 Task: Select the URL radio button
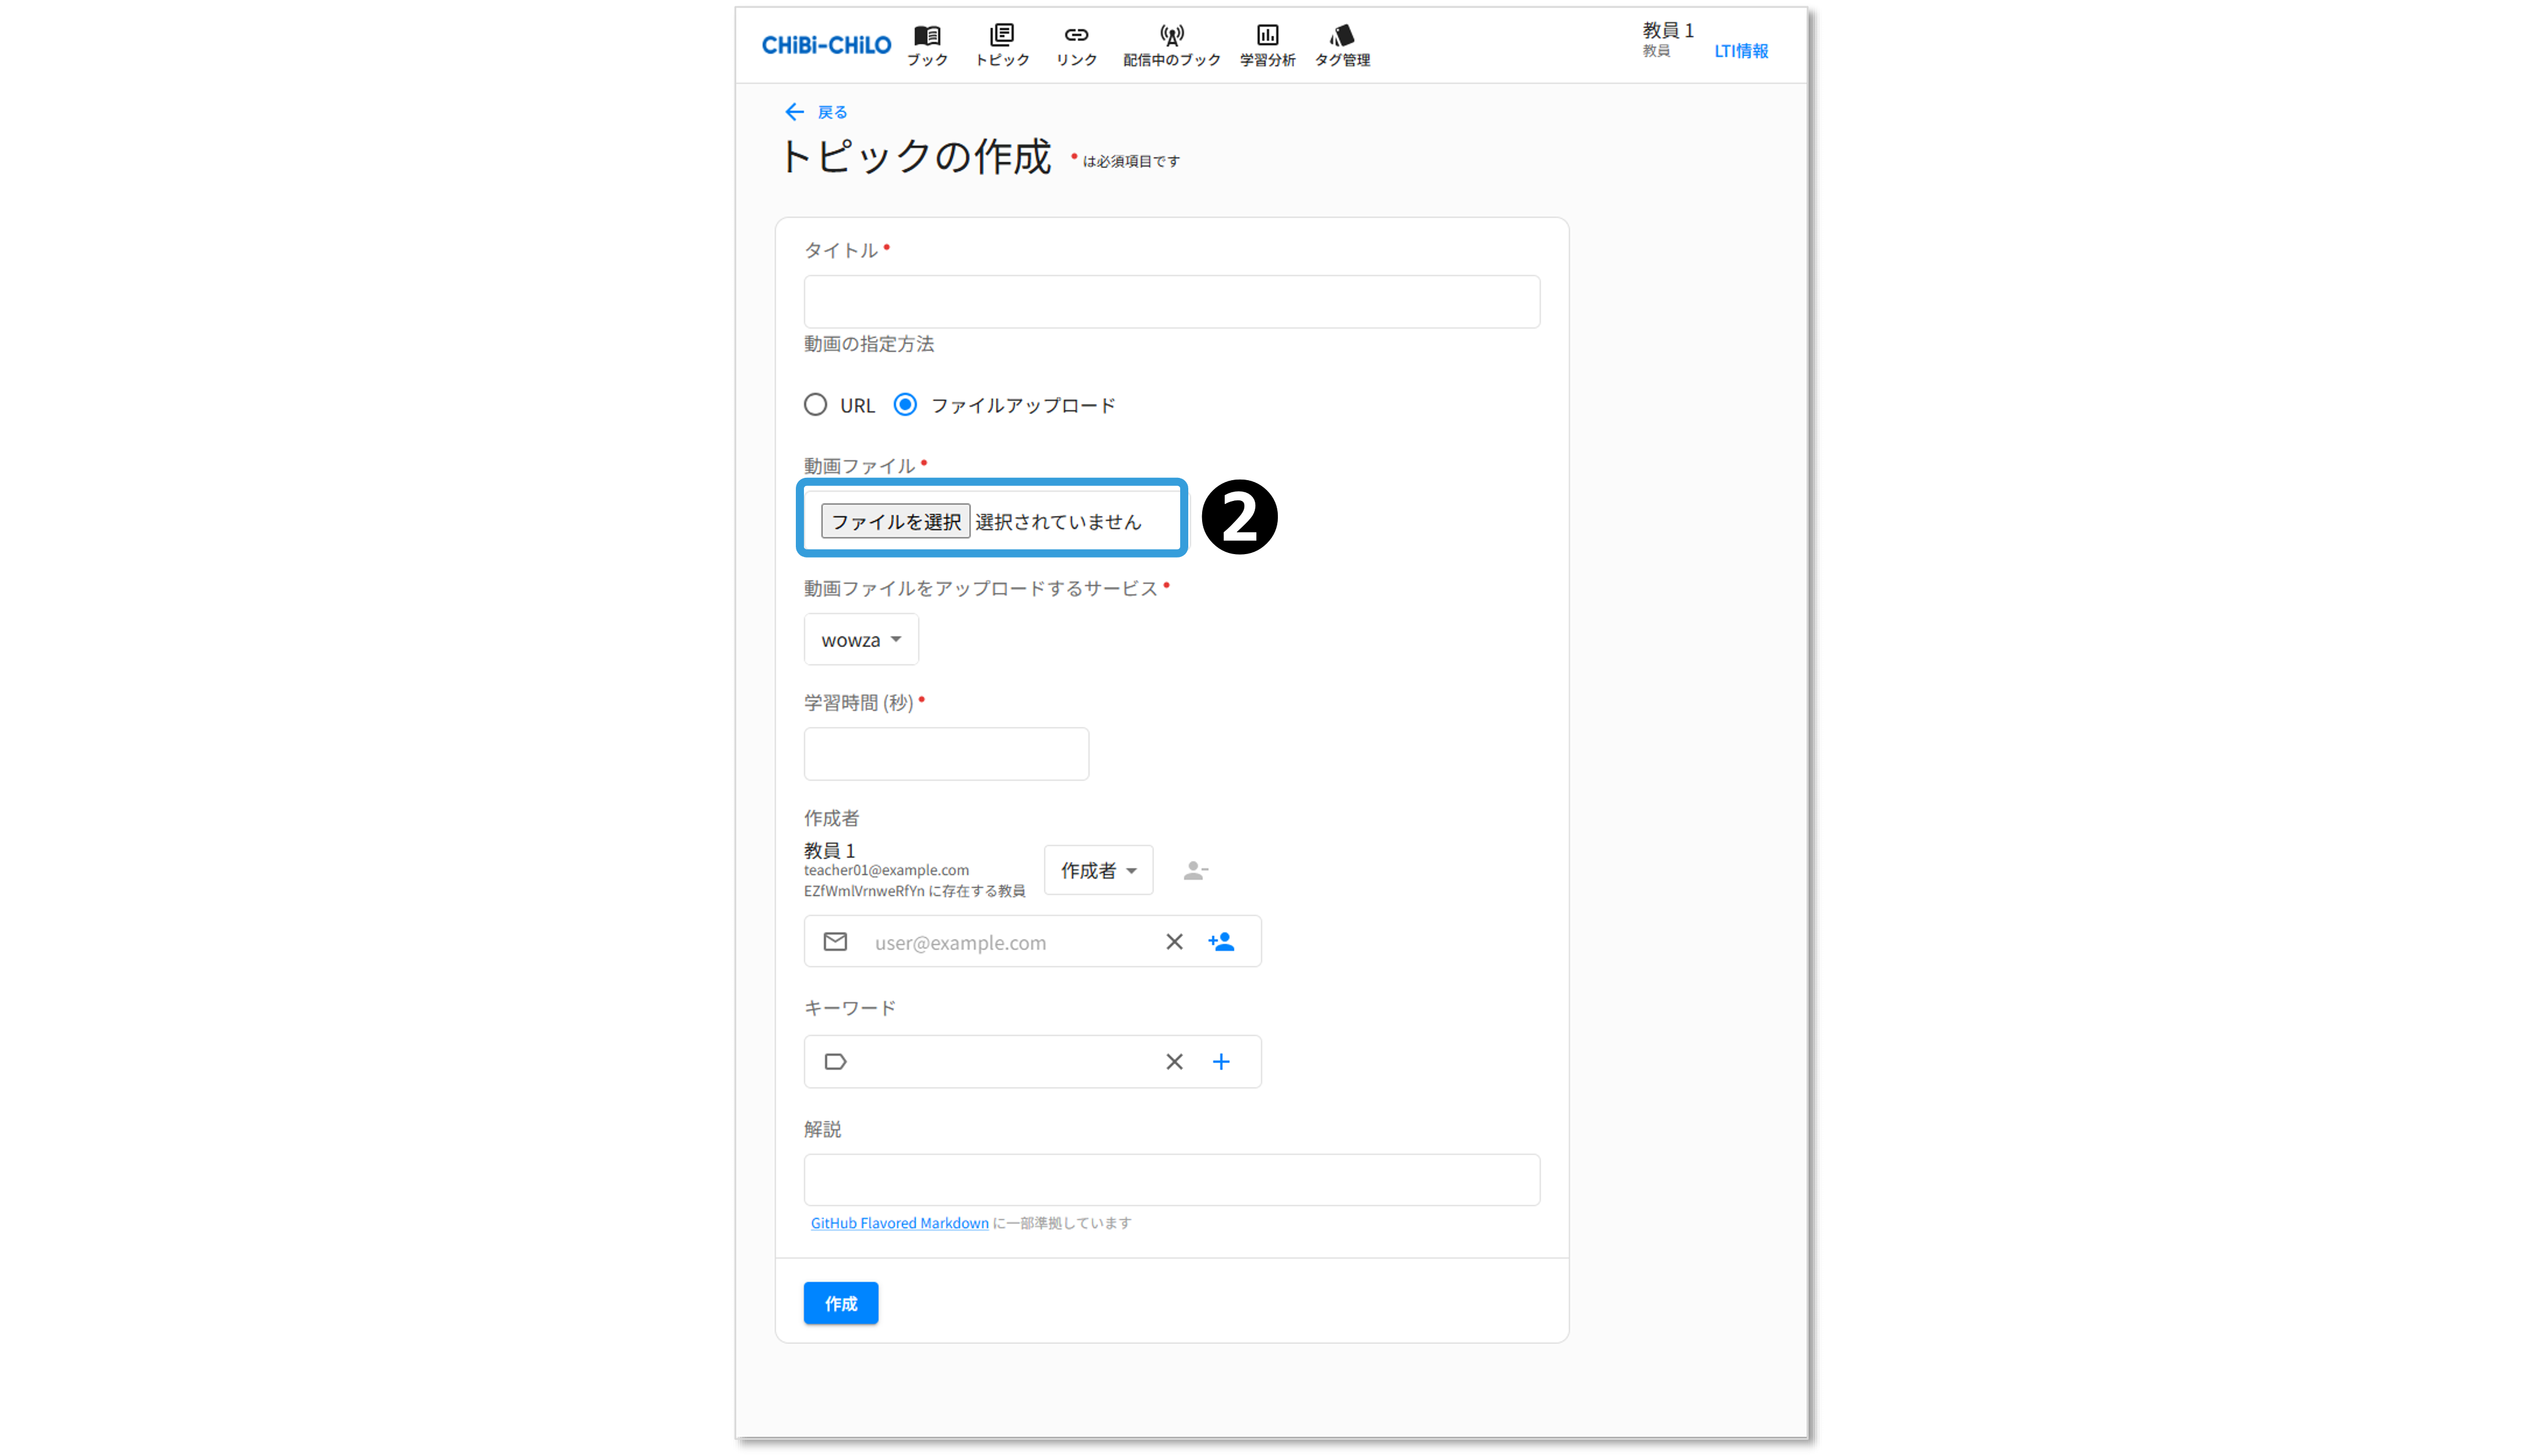(x=815, y=405)
